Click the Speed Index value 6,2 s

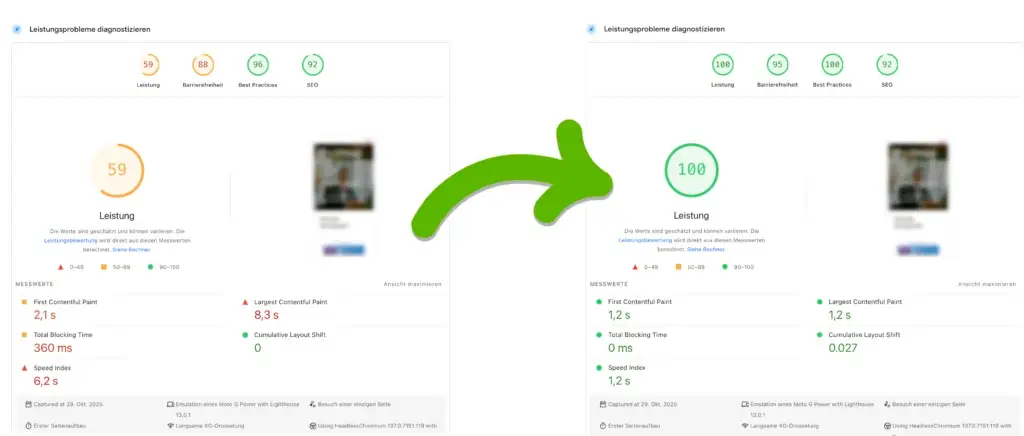point(46,381)
